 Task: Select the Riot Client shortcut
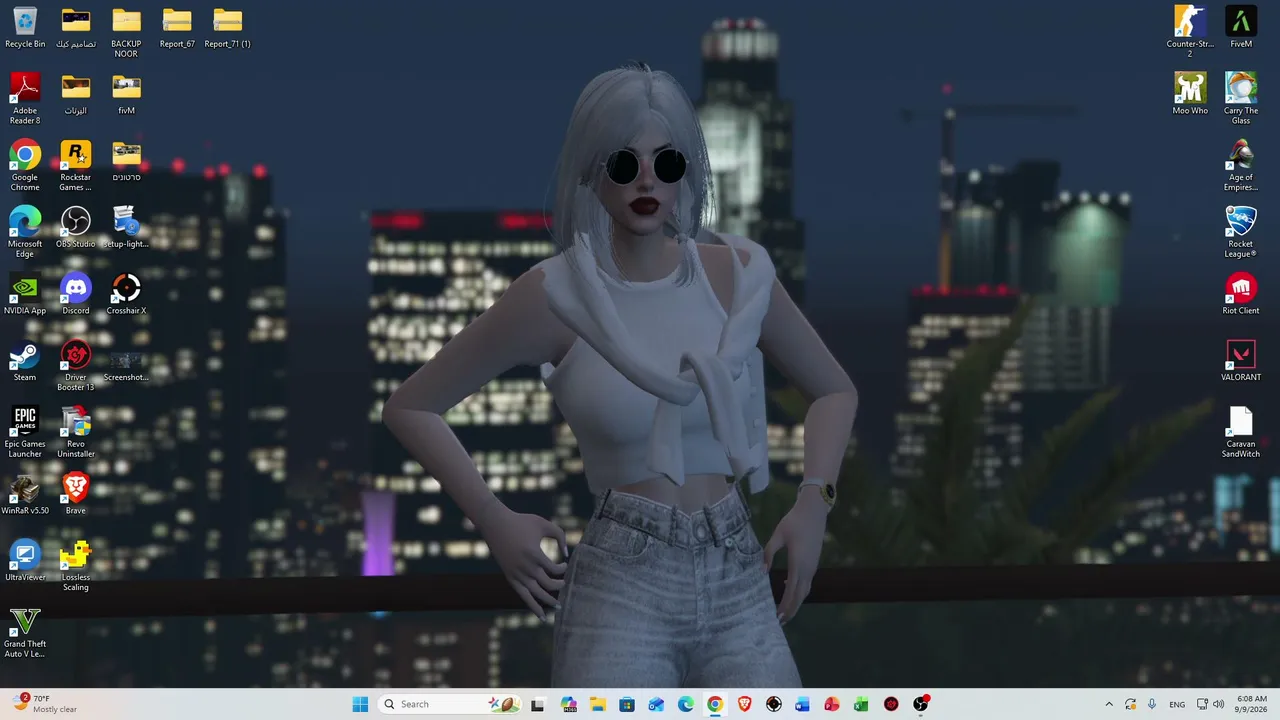1241,294
